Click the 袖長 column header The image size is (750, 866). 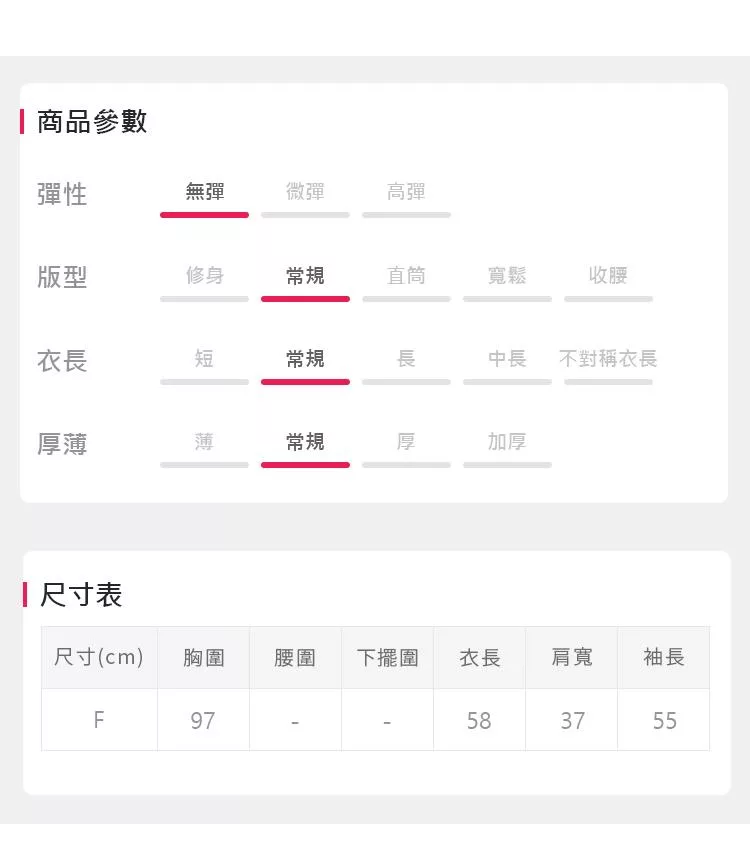click(664, 658)
